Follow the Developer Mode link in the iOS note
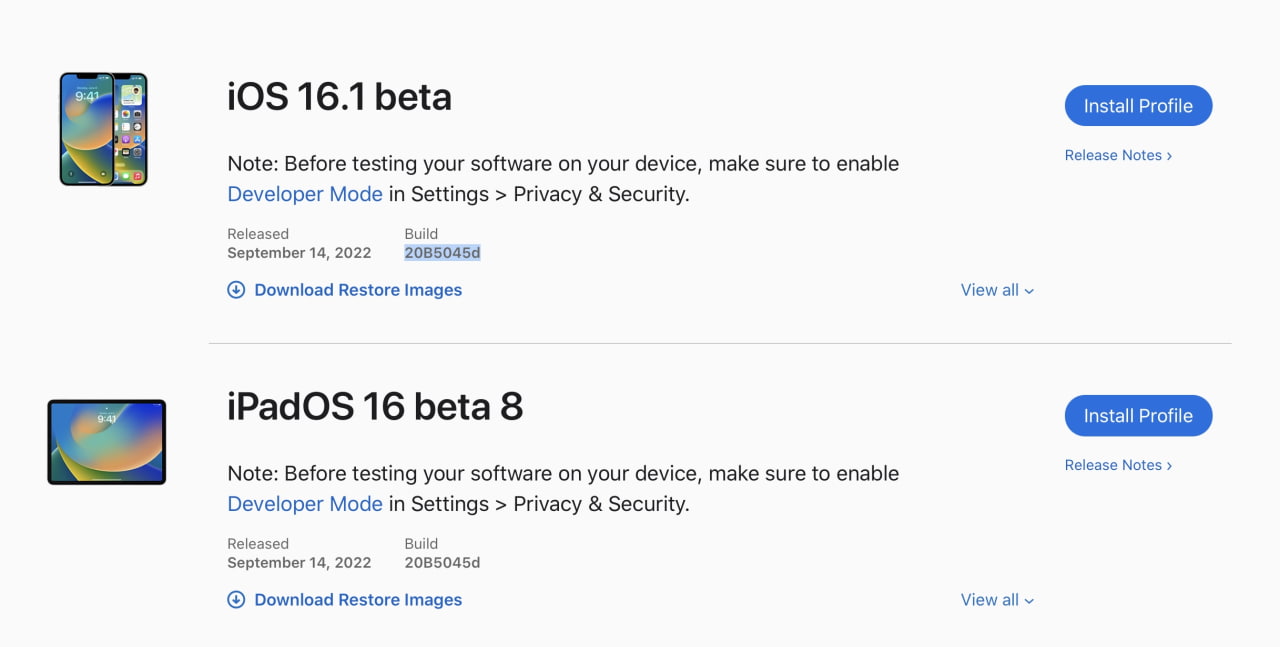 point(305,194)
